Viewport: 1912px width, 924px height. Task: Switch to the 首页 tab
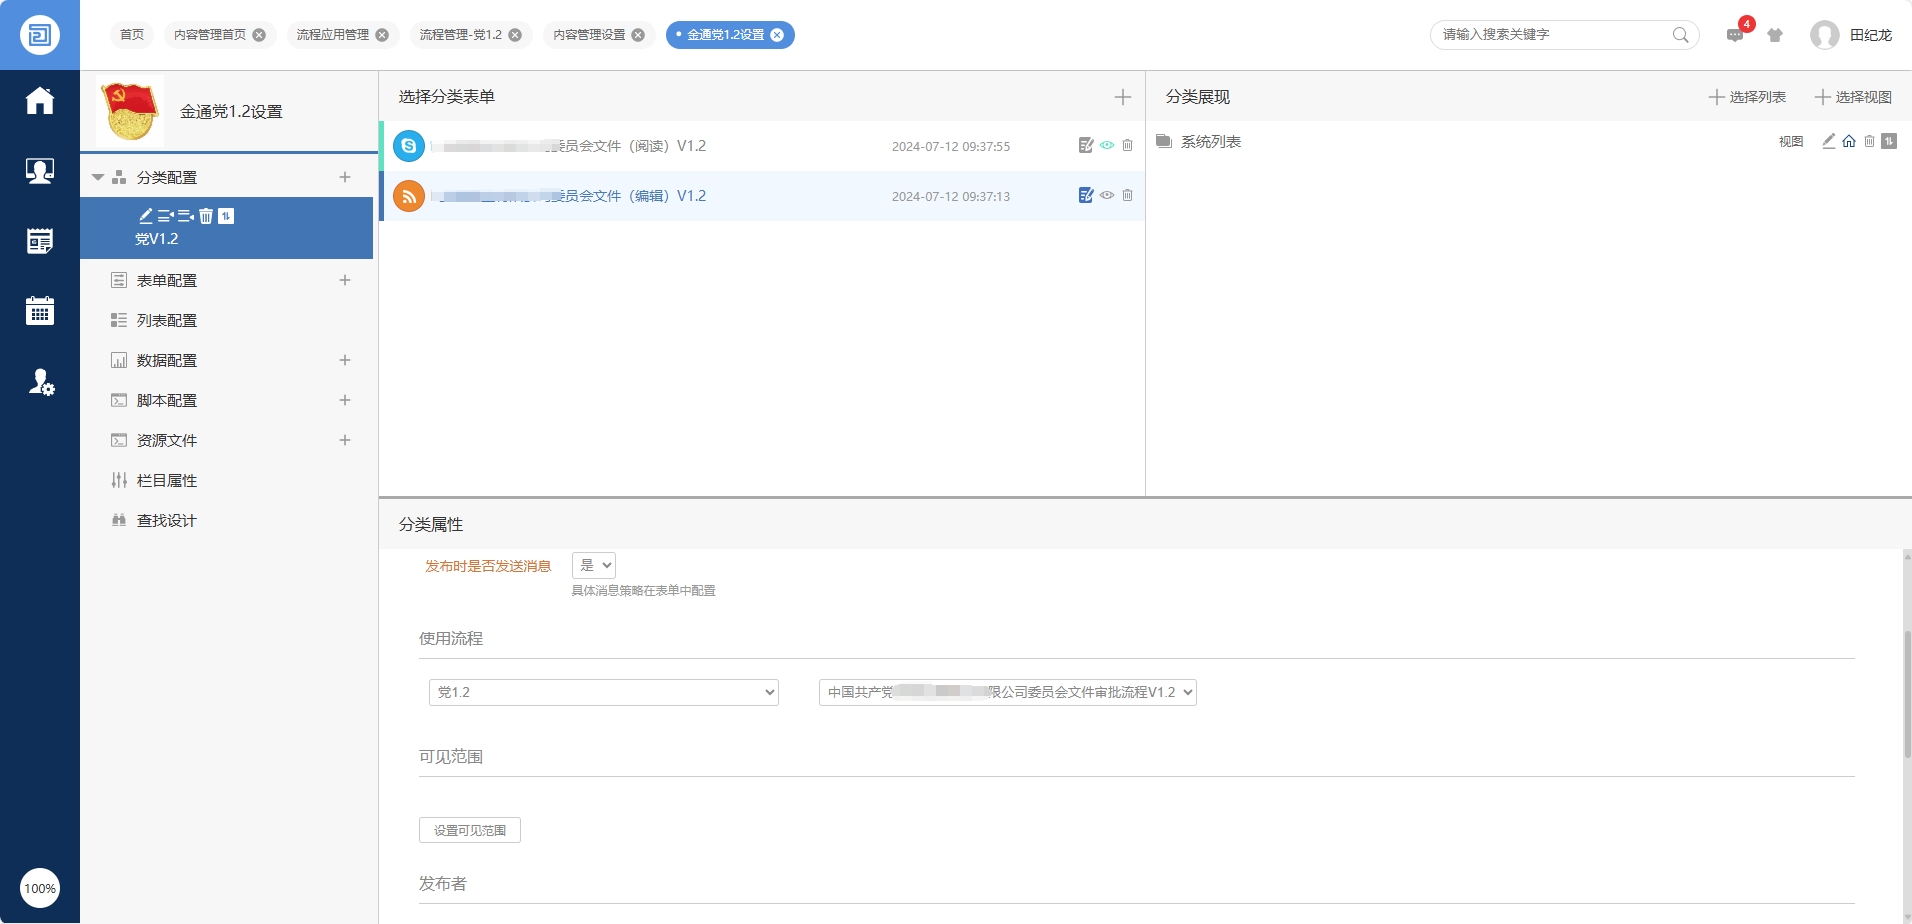click(x=132, y=35)
